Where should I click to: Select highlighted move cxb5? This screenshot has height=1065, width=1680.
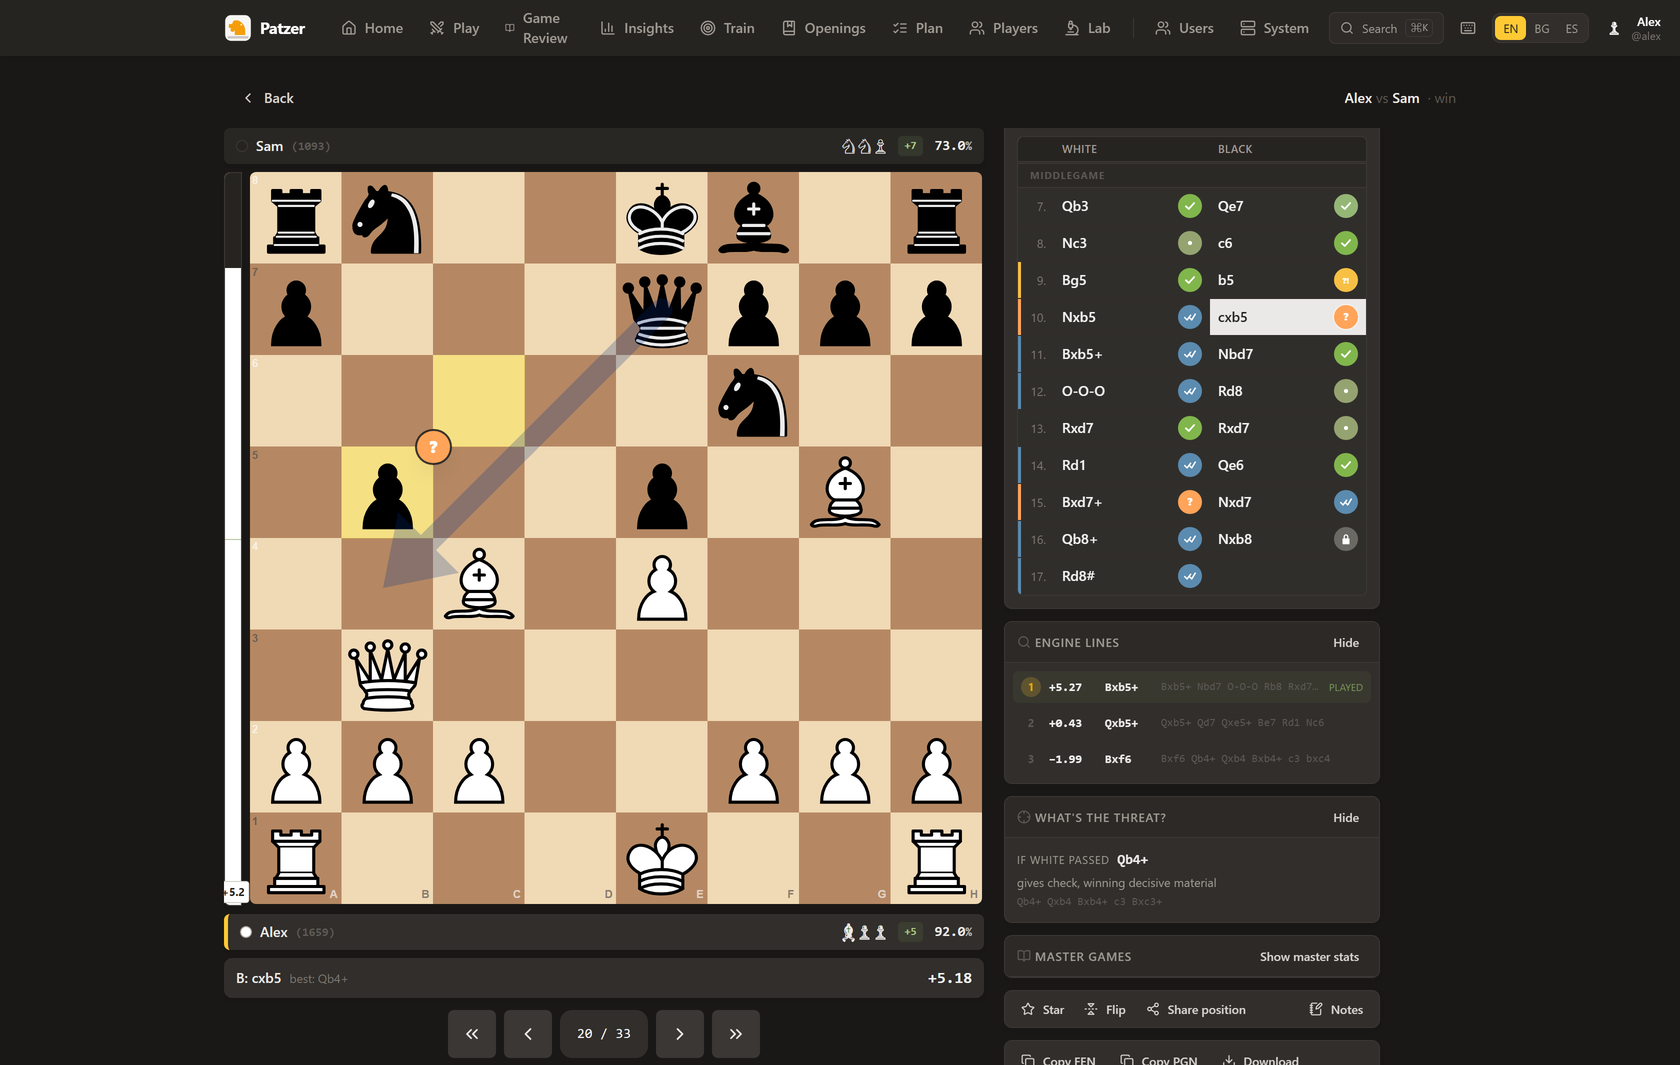1288,317
